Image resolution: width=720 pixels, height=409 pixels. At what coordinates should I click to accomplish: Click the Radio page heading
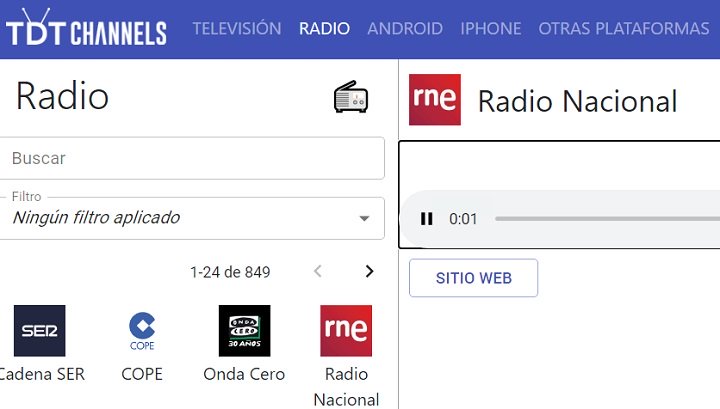pyautogui.click(x=62, y=96)
